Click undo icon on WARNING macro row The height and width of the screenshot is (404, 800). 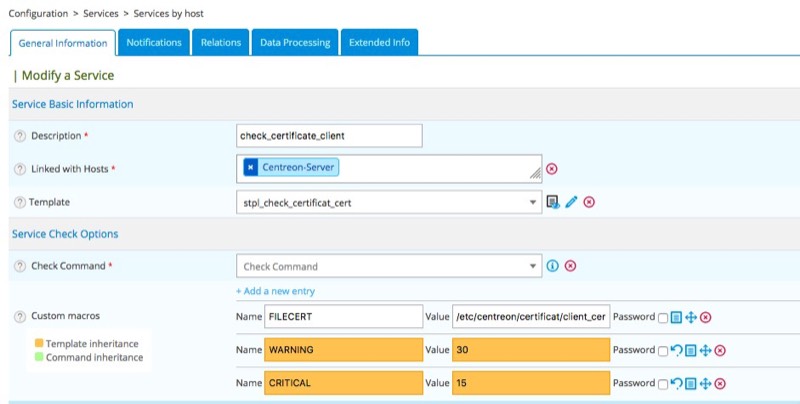pos(675,350)
